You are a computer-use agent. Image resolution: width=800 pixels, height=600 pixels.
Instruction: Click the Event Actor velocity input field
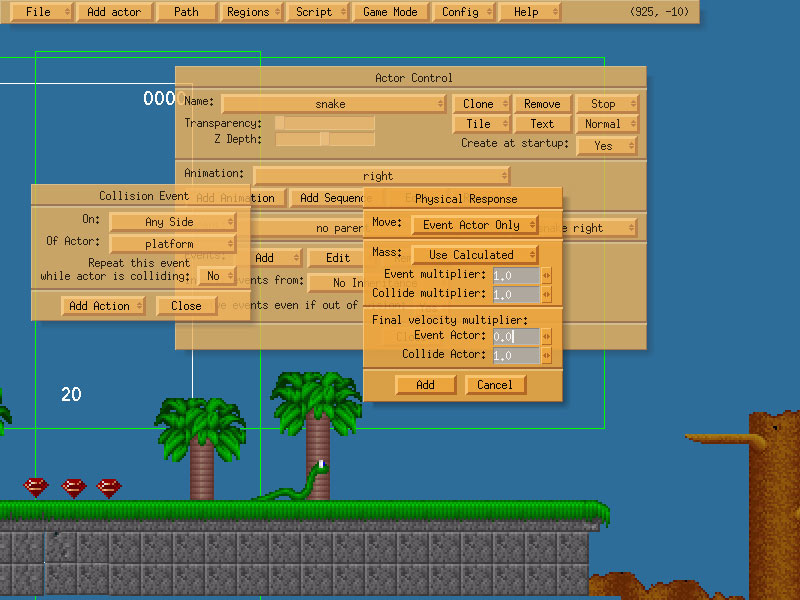pyautogui.click(x=516, y=337)
